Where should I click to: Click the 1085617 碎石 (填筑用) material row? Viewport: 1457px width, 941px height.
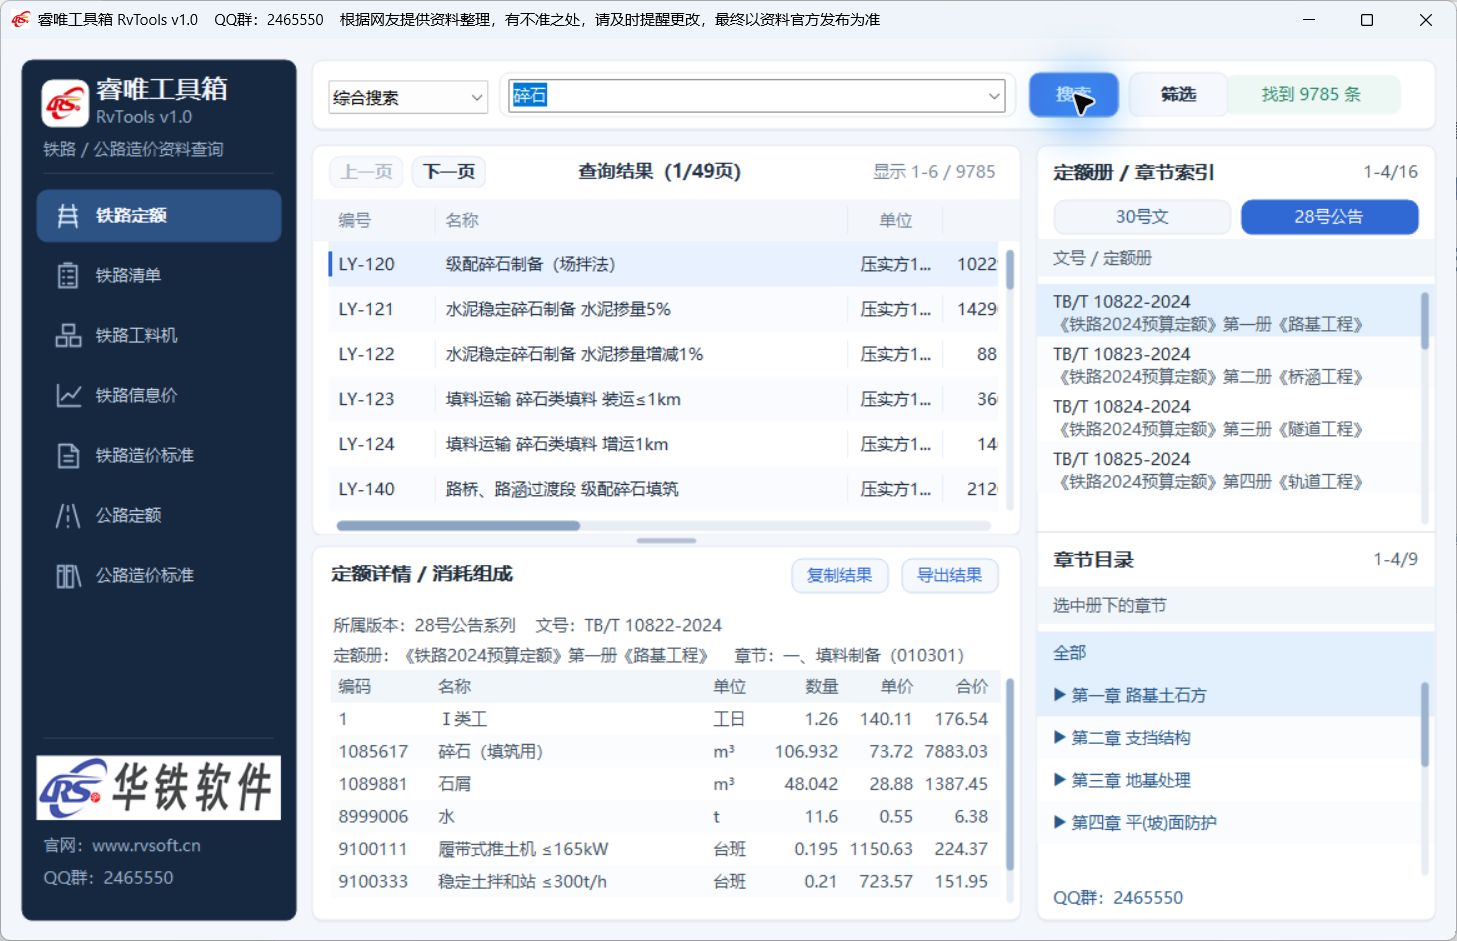point(664,751)
